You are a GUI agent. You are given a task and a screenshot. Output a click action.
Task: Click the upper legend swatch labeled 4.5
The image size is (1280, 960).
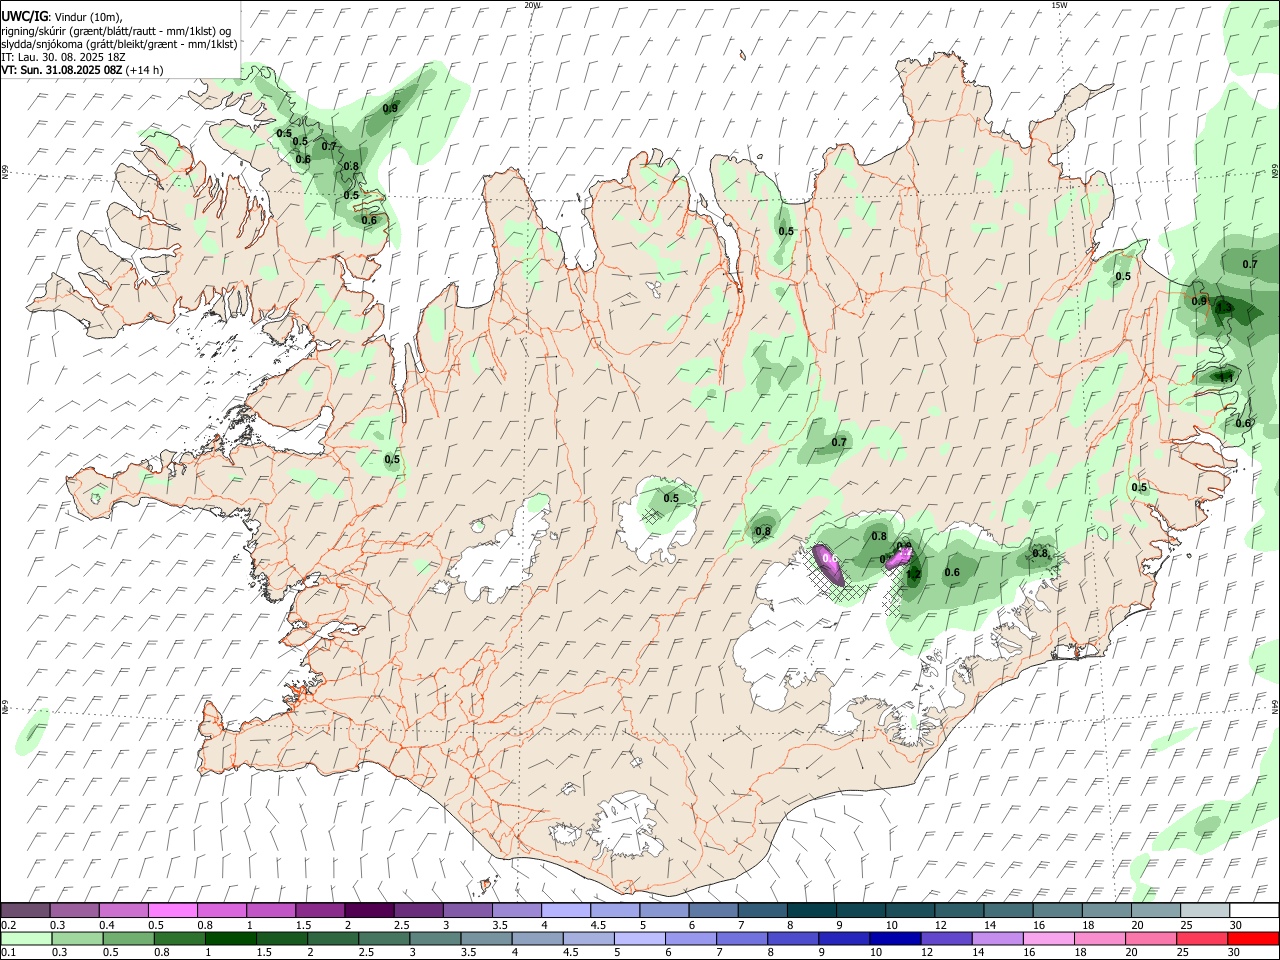pos(615,910)
